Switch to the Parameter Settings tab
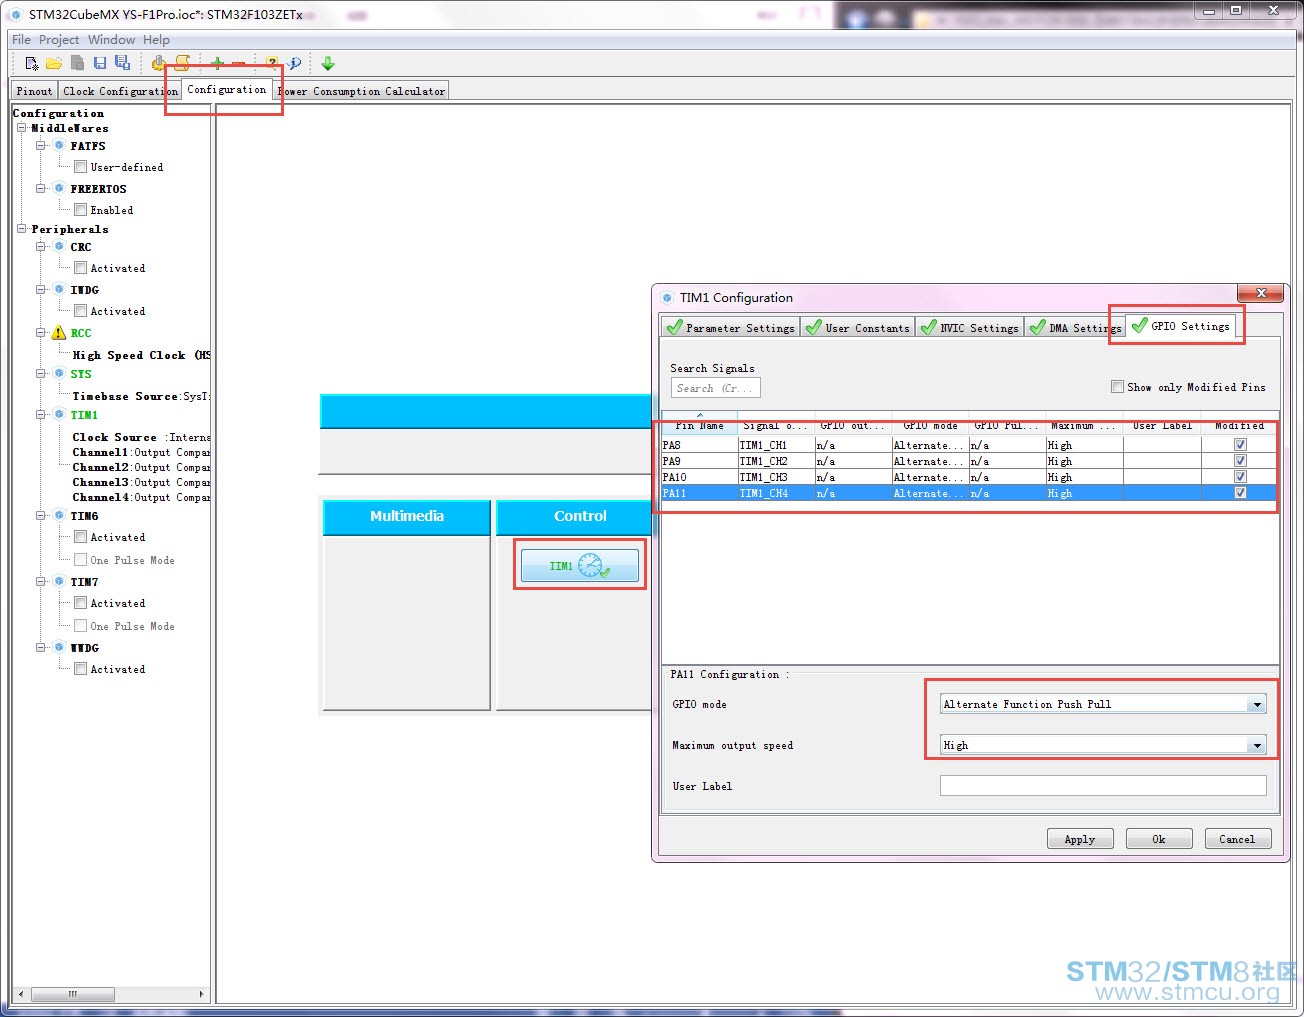Image resolution: width=1304 pixels, height=1017 pixels. point(730,328)
